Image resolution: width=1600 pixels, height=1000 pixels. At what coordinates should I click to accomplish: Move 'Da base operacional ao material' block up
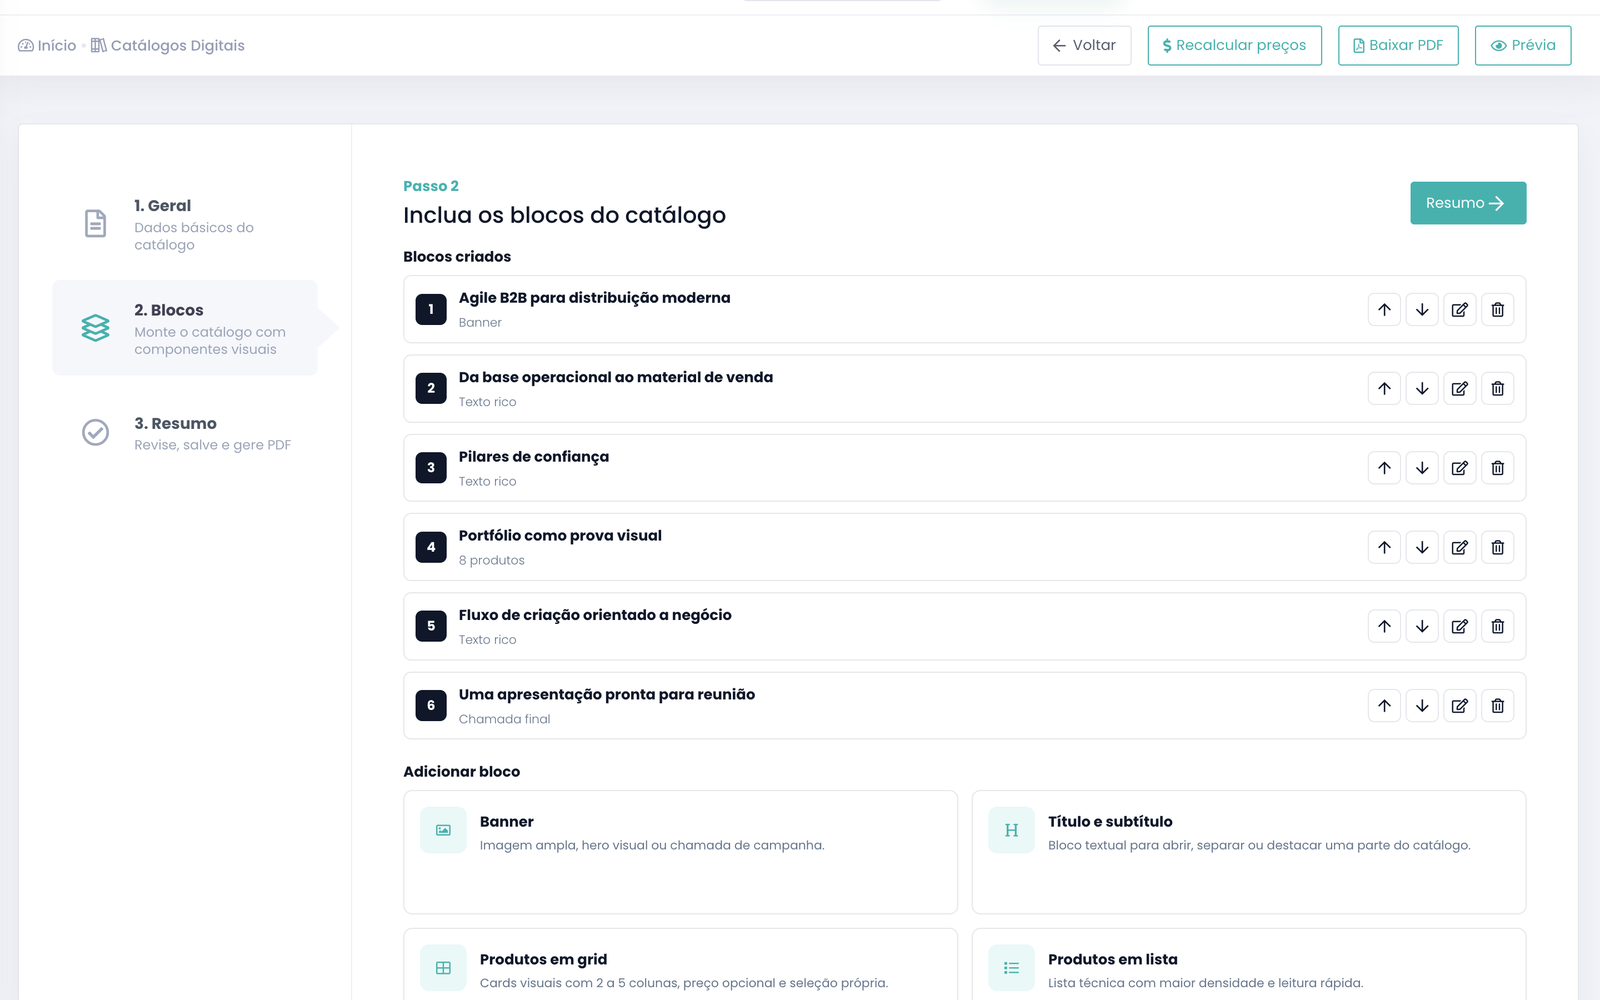pyautogui.click(x=1384, y=388)
